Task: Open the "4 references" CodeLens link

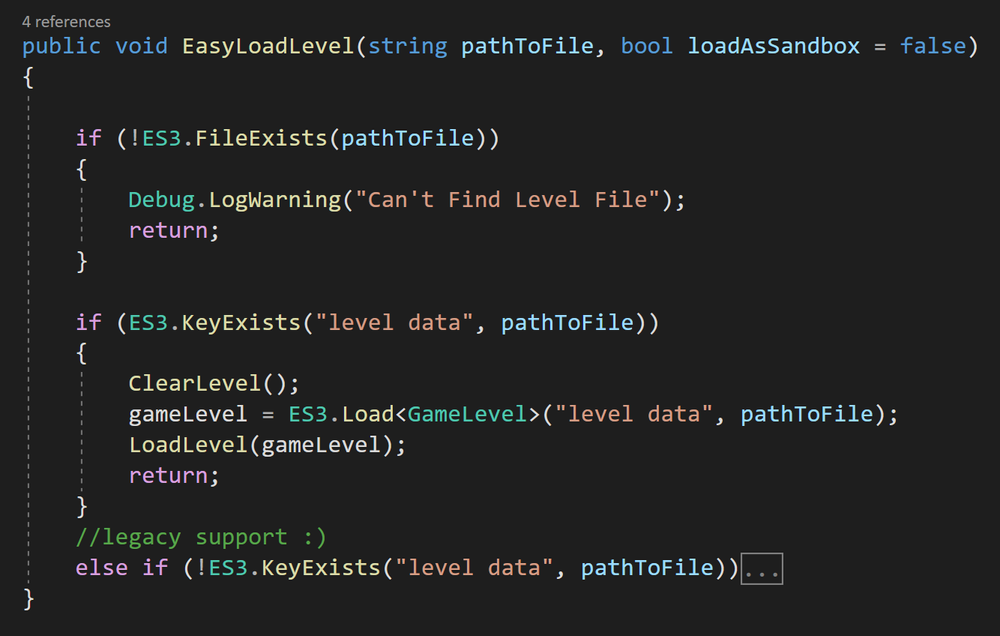Action: (x=65, y=20)
